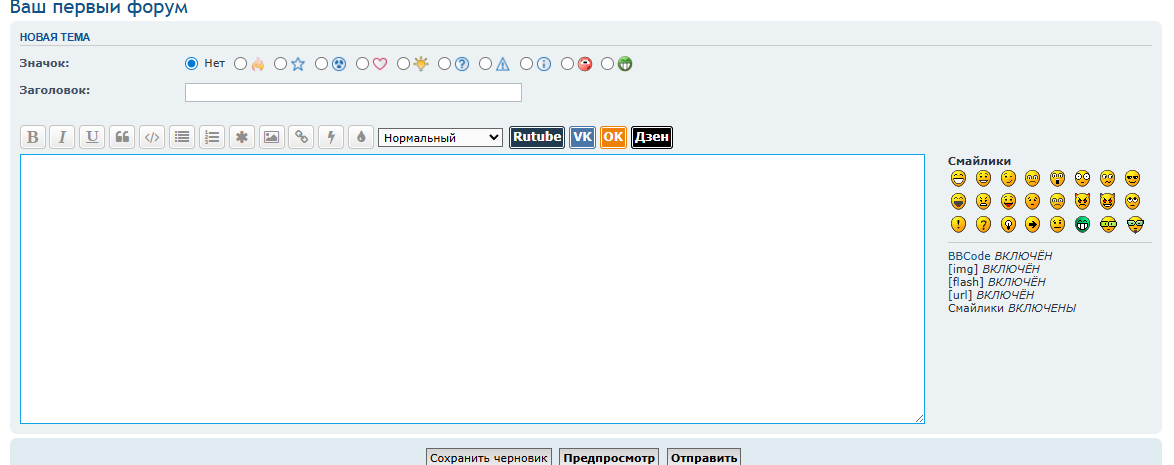Insert a quote block using the quote icon
The width and height of the screenshot is (1174, 465).
(x=122, y=137)
